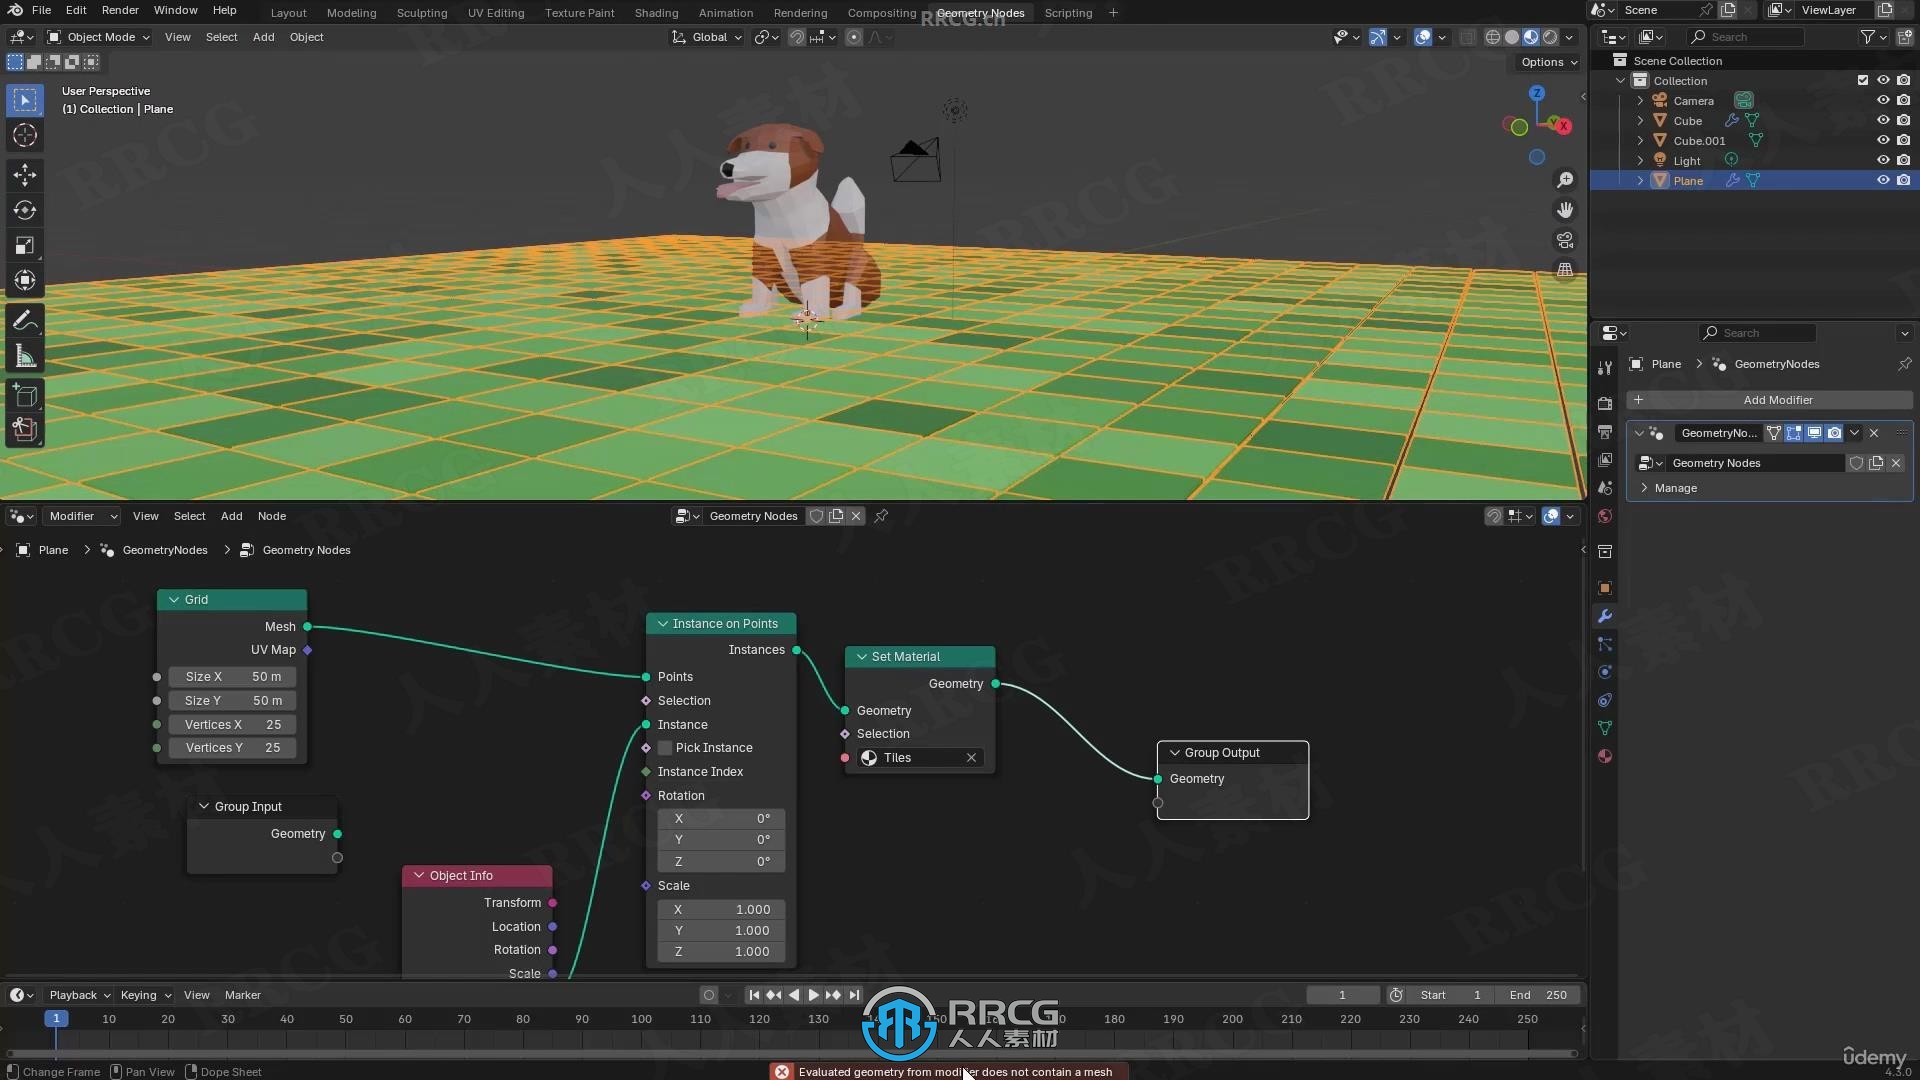Open the Object Data properties tab icon

(x=1605, y=728)
